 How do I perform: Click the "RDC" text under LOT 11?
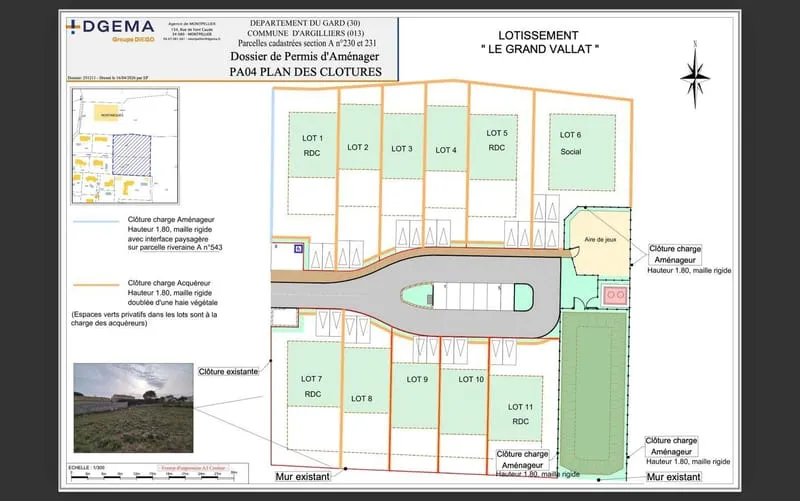tap(520, 422)
